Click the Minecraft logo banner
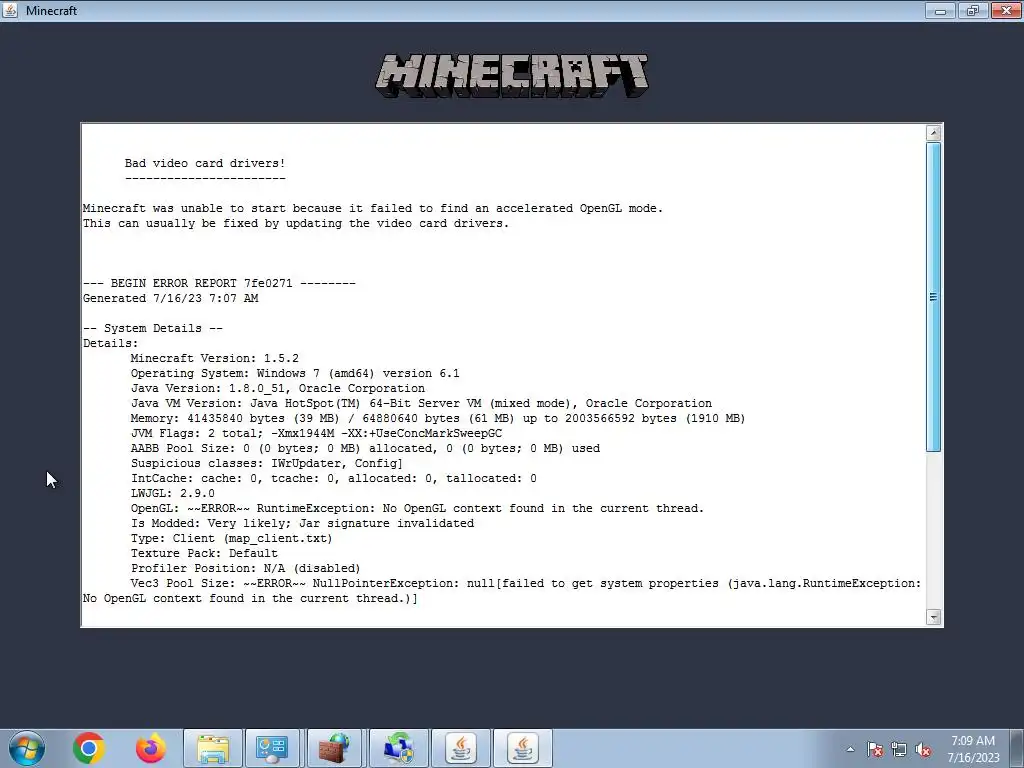Image resolution: width=1024 pixels, height=768 pixels. click(x=512, y=76)
